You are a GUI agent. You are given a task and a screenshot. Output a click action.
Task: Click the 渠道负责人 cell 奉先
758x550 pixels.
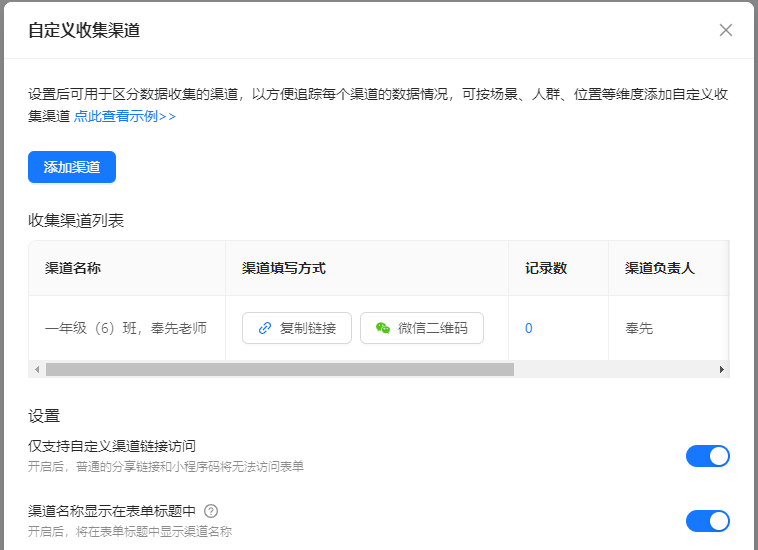[x=639, y=328]
